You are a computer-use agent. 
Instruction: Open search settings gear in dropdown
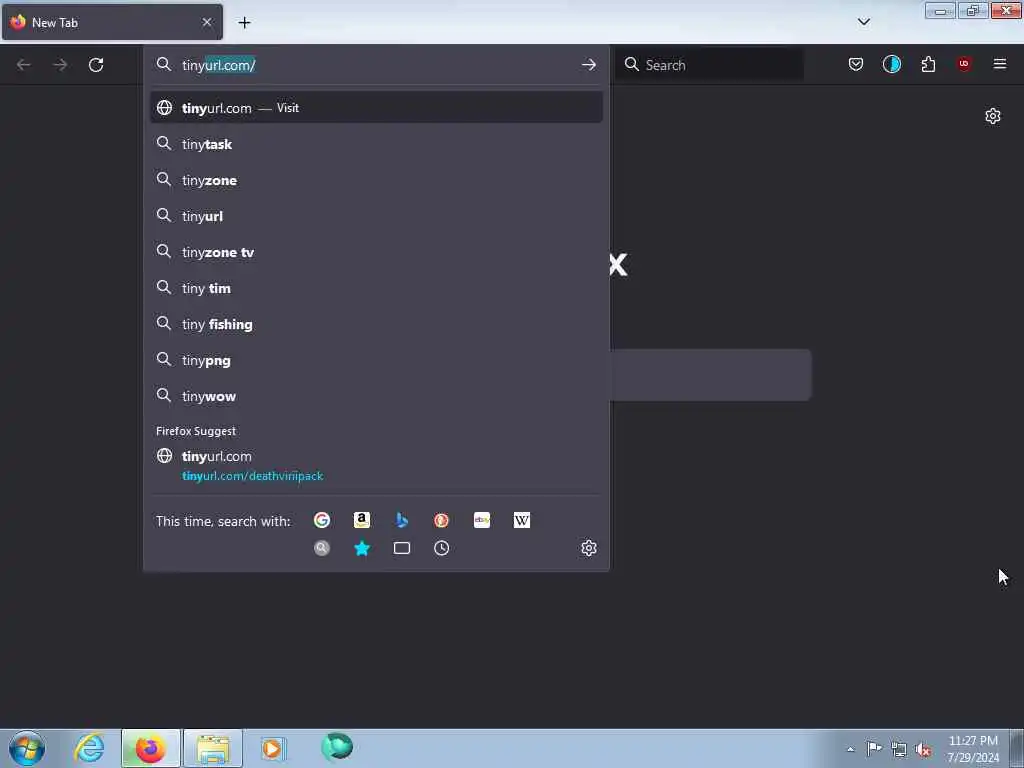(x=588, y=548)
